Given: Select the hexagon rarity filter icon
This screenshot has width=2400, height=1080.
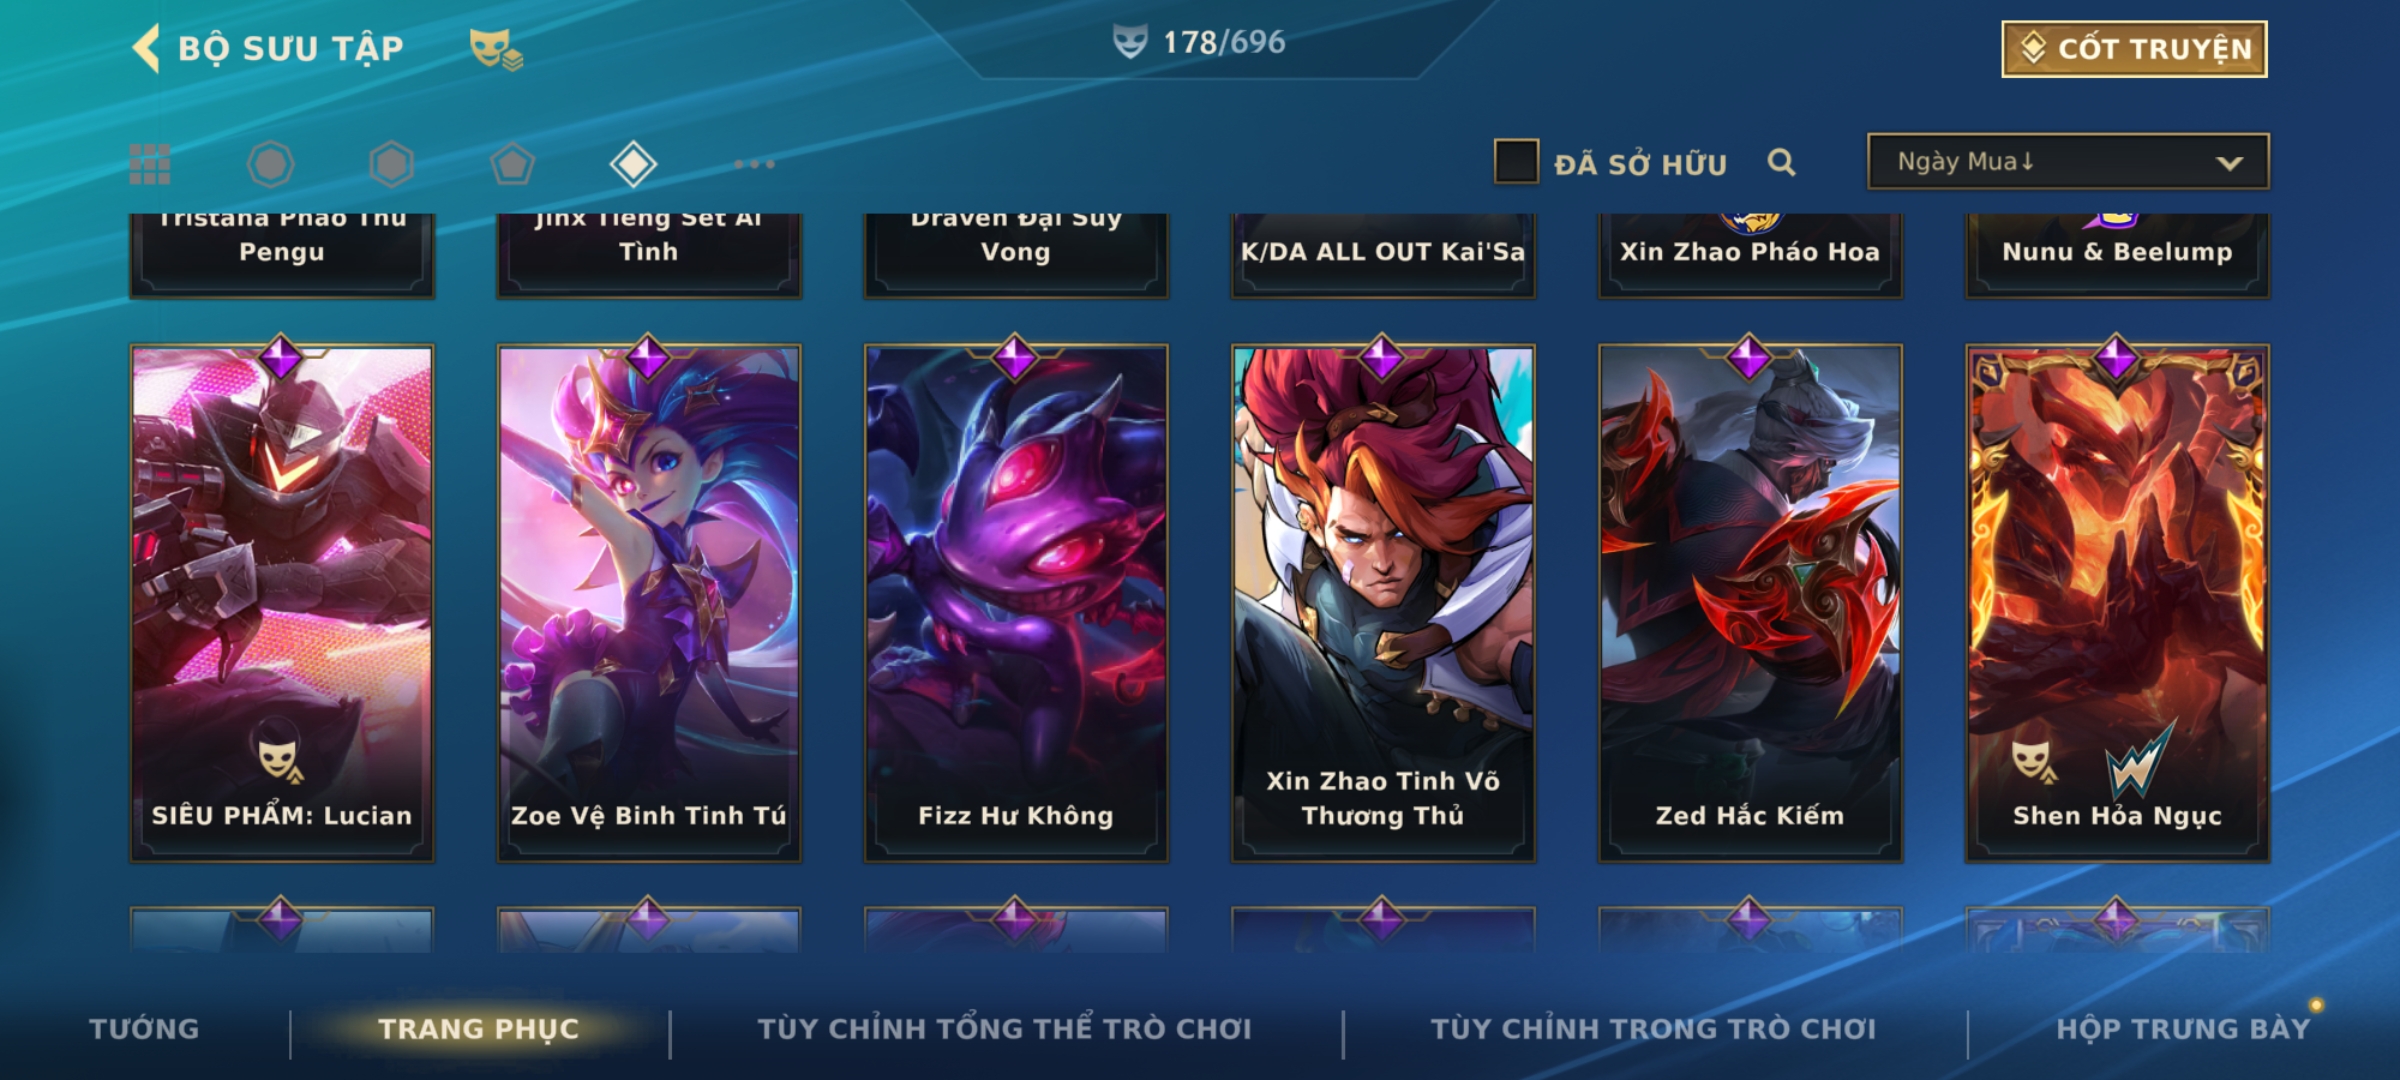Looking at the screenshot, I should (x=391, y=164).
